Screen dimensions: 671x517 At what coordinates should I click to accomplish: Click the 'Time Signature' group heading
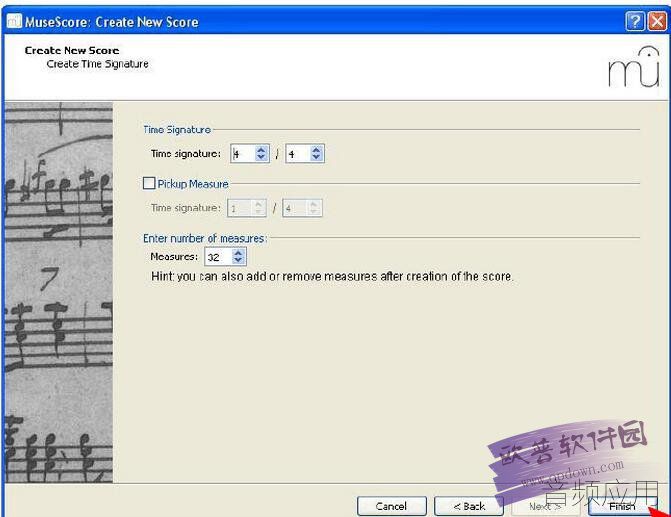(177, 130)
